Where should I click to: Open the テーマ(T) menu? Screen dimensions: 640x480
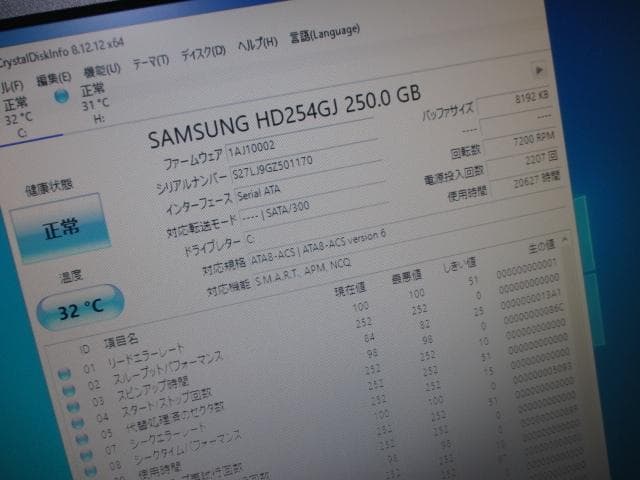[x=151, y=62]
